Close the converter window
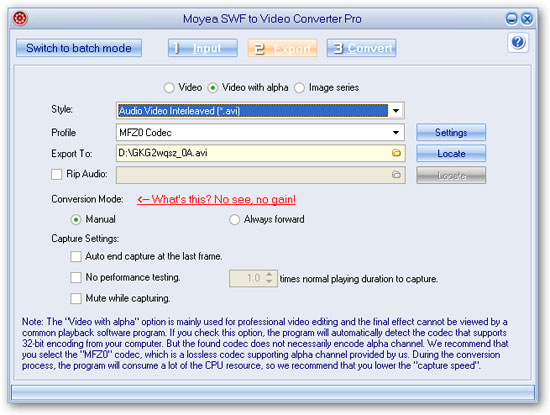The height and width of the screenshot is (415, 550). 527,18
